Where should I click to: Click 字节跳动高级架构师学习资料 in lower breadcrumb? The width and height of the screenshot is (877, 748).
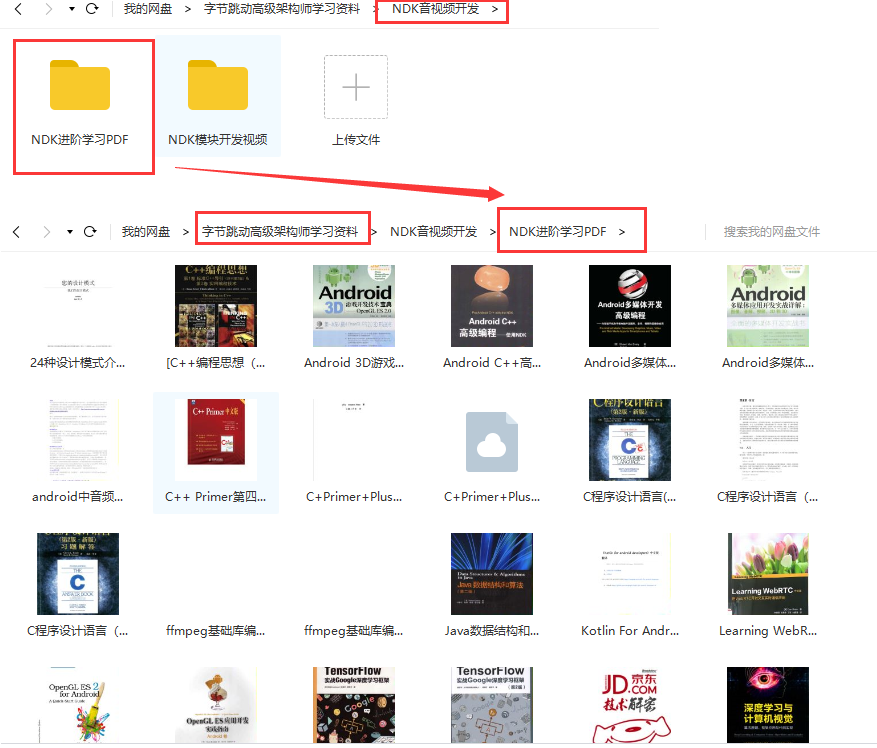pos(280,232)
